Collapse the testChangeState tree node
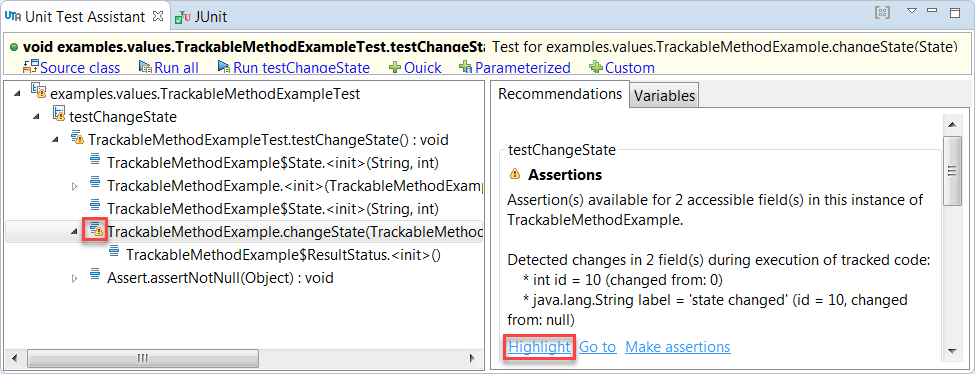 coord(36,117)
